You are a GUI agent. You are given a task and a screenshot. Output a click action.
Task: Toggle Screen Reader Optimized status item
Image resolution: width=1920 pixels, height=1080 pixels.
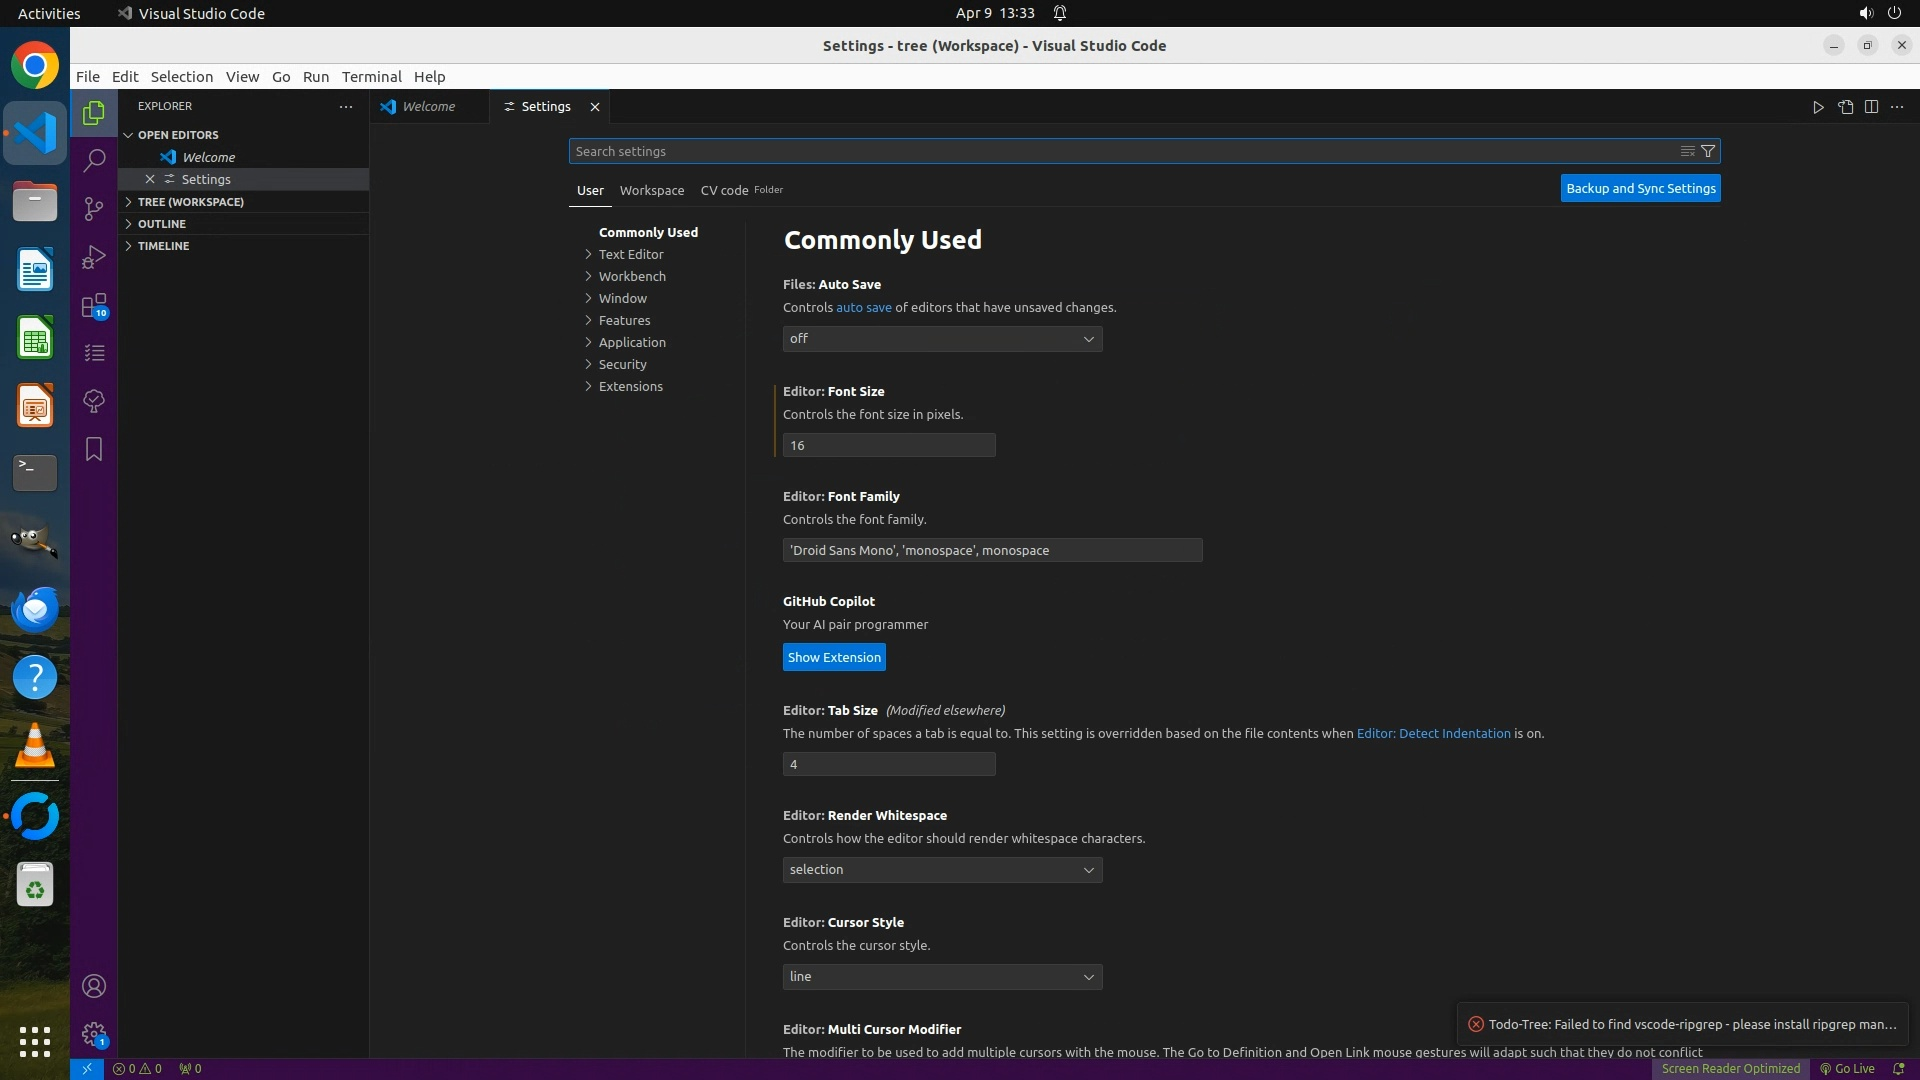pyautogui.click(x=1730, y=1068)
